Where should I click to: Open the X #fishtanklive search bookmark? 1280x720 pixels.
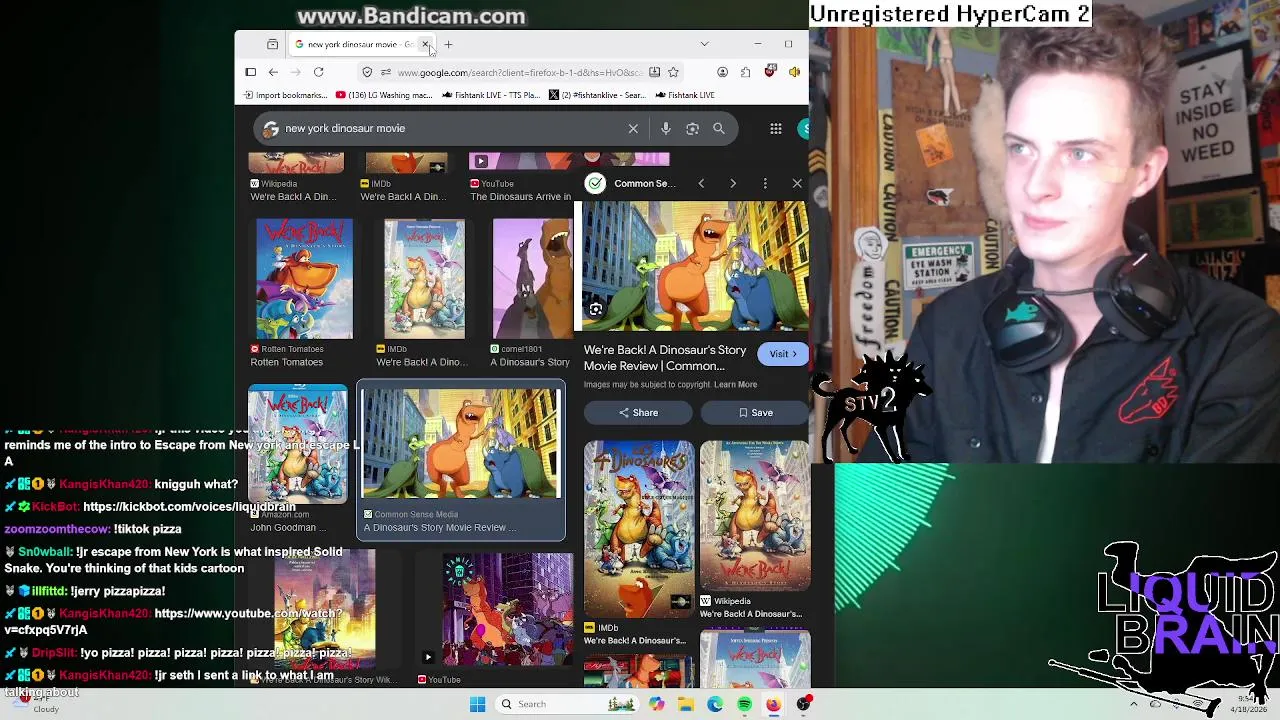(597, 95)
